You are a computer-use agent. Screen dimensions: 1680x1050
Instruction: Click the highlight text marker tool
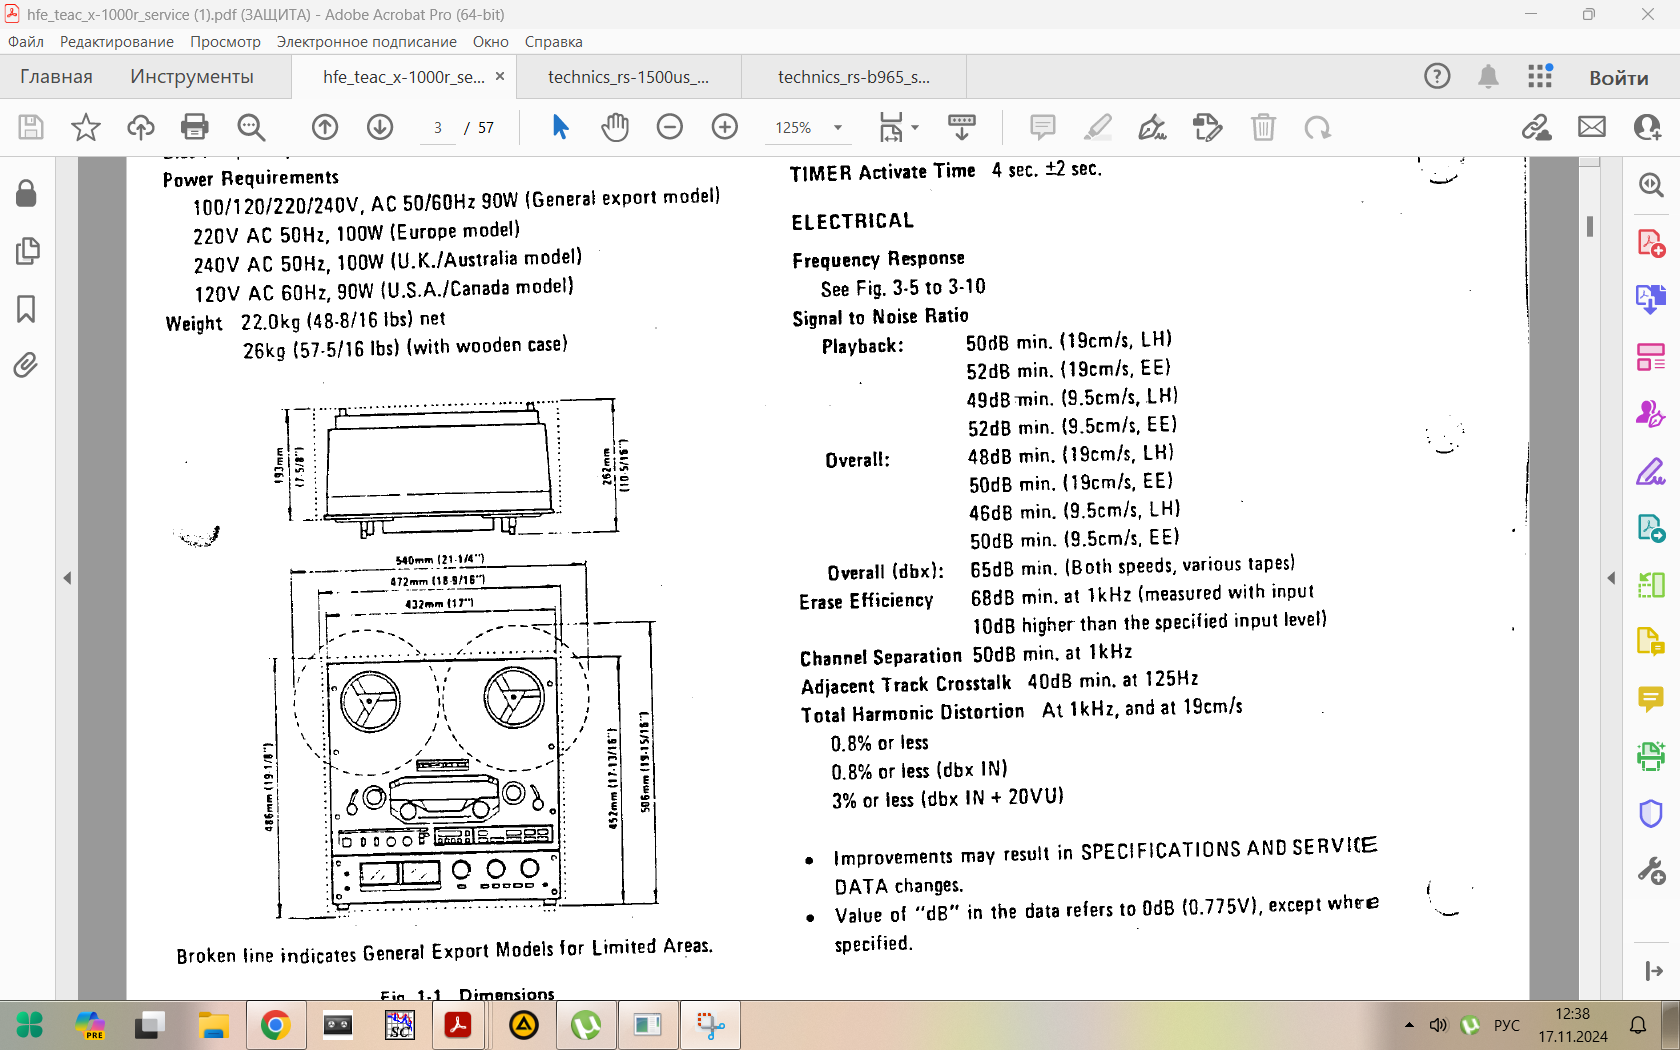pyautogui.click(x=1098, y=127)
